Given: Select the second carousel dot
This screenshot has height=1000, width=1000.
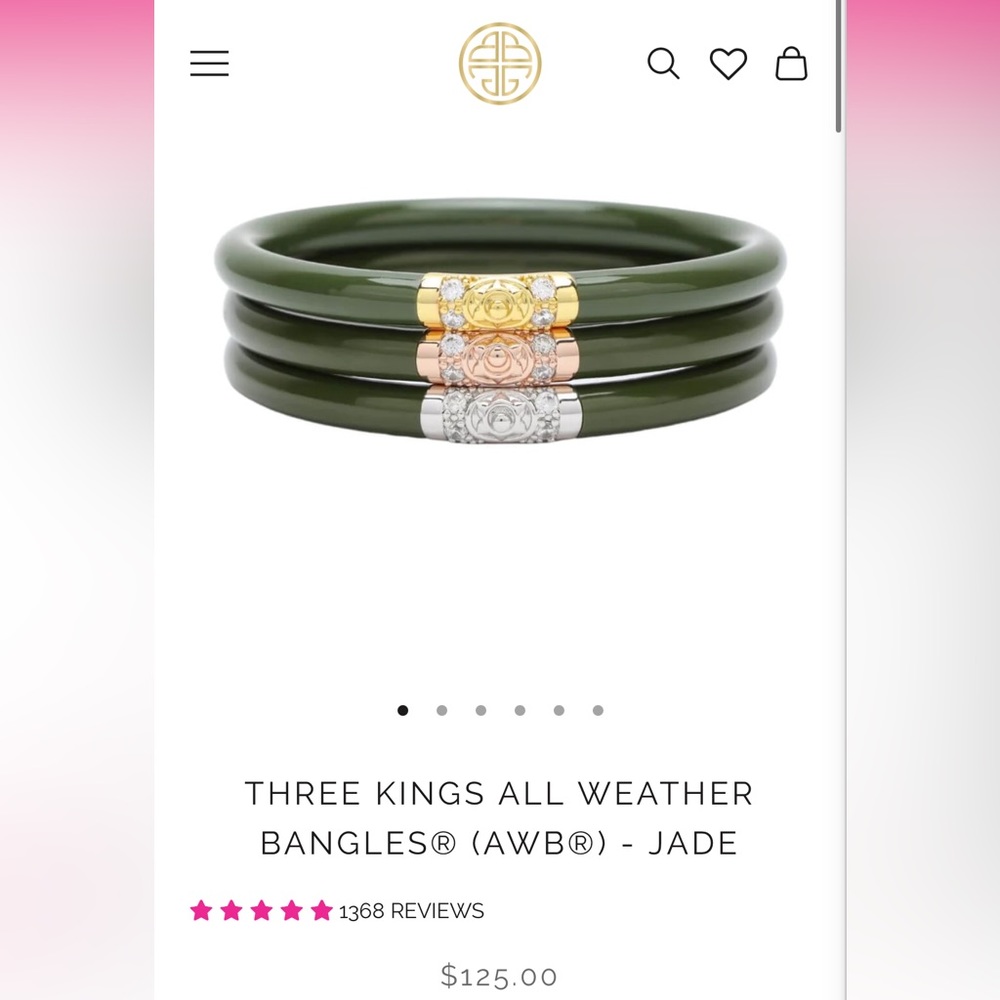Looking at the screenshot, I should point(441,710).
